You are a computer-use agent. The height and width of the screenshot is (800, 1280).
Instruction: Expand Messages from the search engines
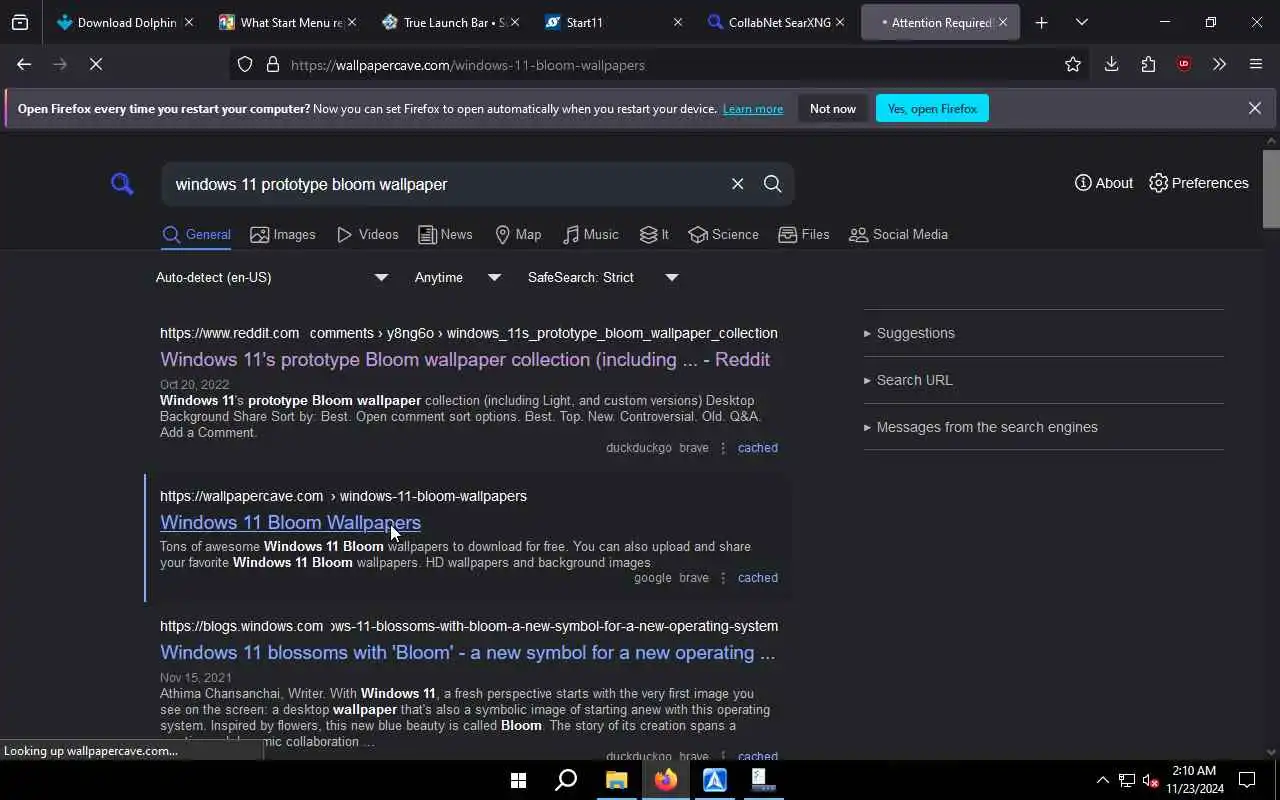coord(980,427)
